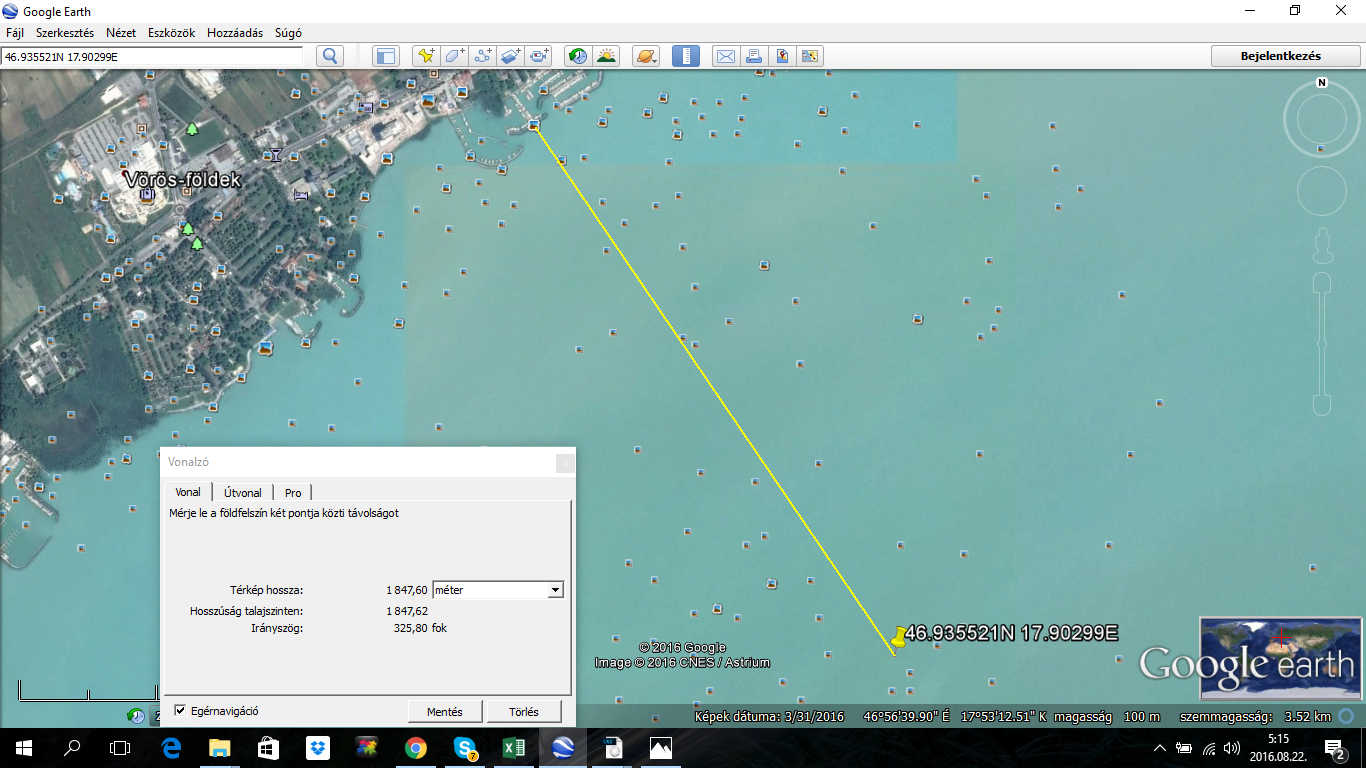Uncheck the Egérnavigáció checkbox
Screen dimensions: 1366x768
(x=180, y=711)
